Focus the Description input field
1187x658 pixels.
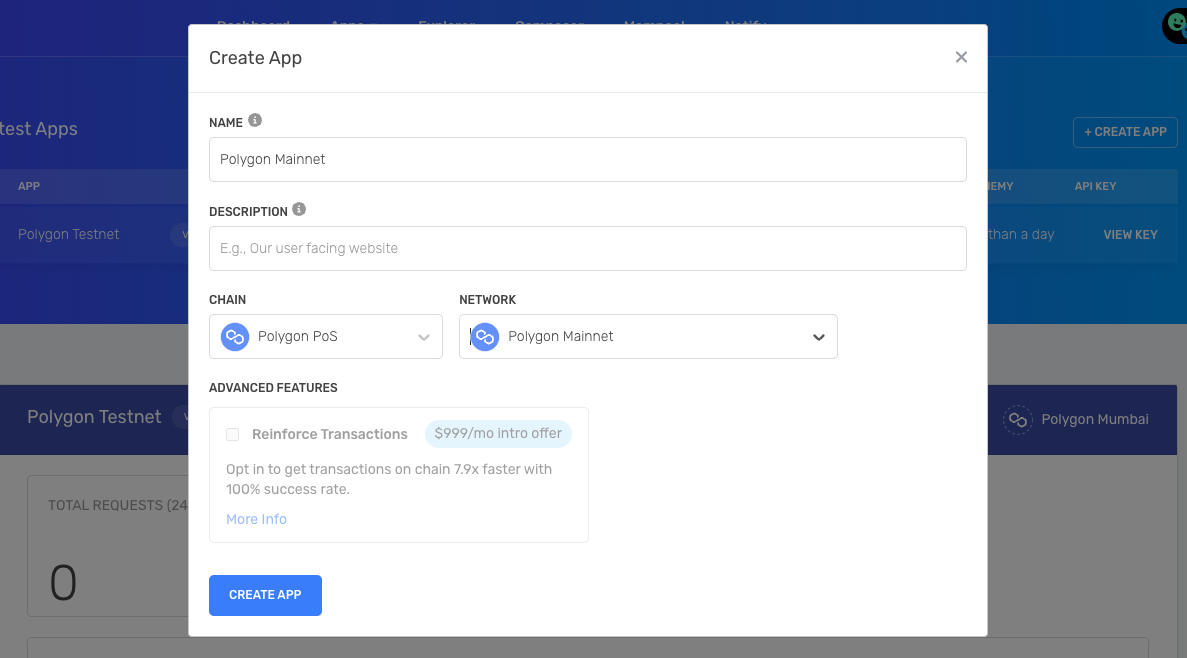point(587,248)
